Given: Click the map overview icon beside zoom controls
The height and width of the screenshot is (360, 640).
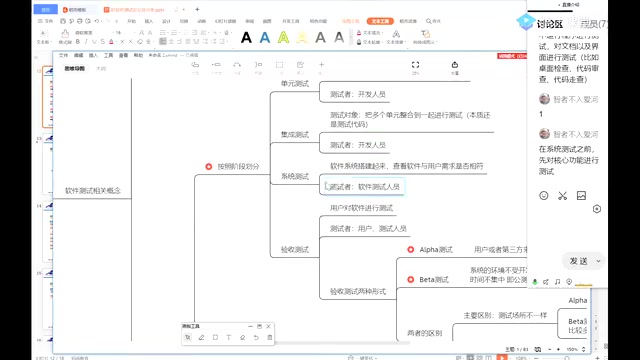Looking at the screenshot, I should point(538,349).
